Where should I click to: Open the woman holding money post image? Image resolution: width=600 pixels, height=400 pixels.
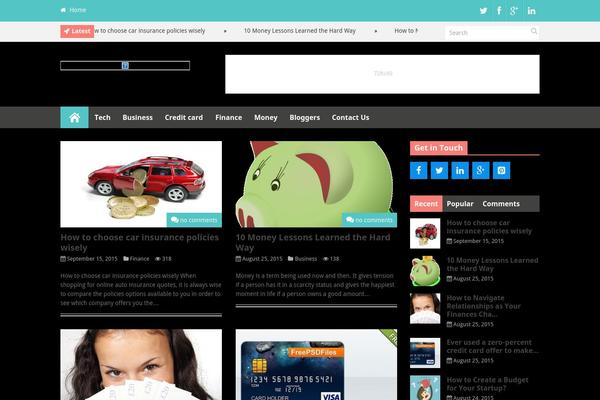coord(141,364)
